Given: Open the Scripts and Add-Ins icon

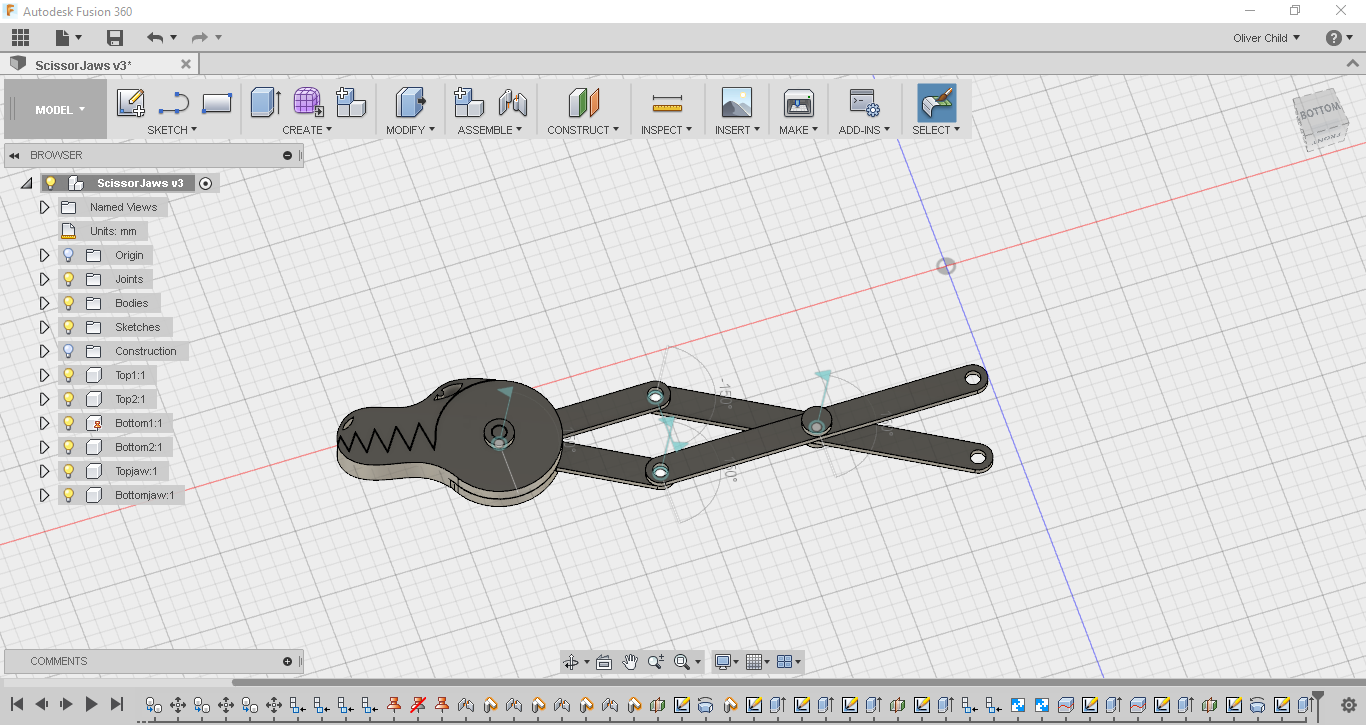Looking at the screenshot, I should click(x=863, y=103).
